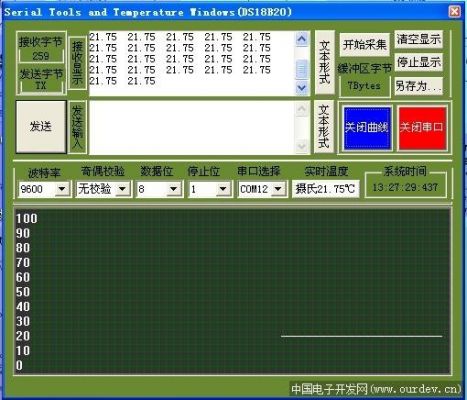Click the 100 label on chart axis
Image resolution: width=467 pixels, height=400 pixels.
pyautogui.click(x=27, y=219)
